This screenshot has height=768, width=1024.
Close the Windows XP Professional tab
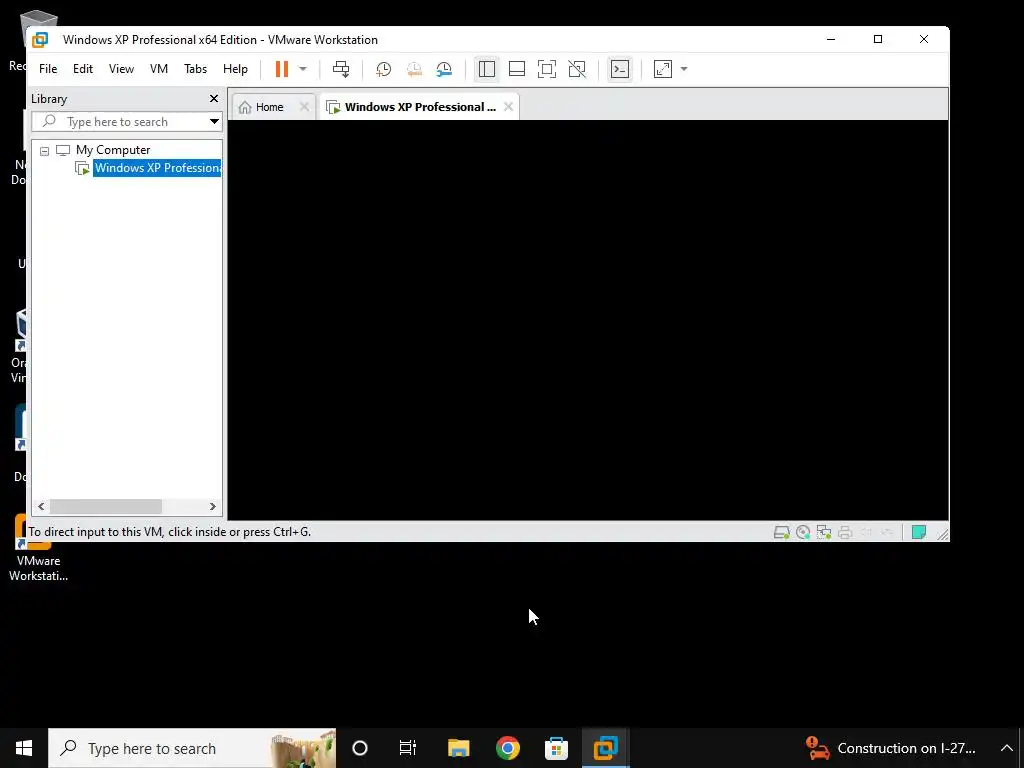click(508, 106)
